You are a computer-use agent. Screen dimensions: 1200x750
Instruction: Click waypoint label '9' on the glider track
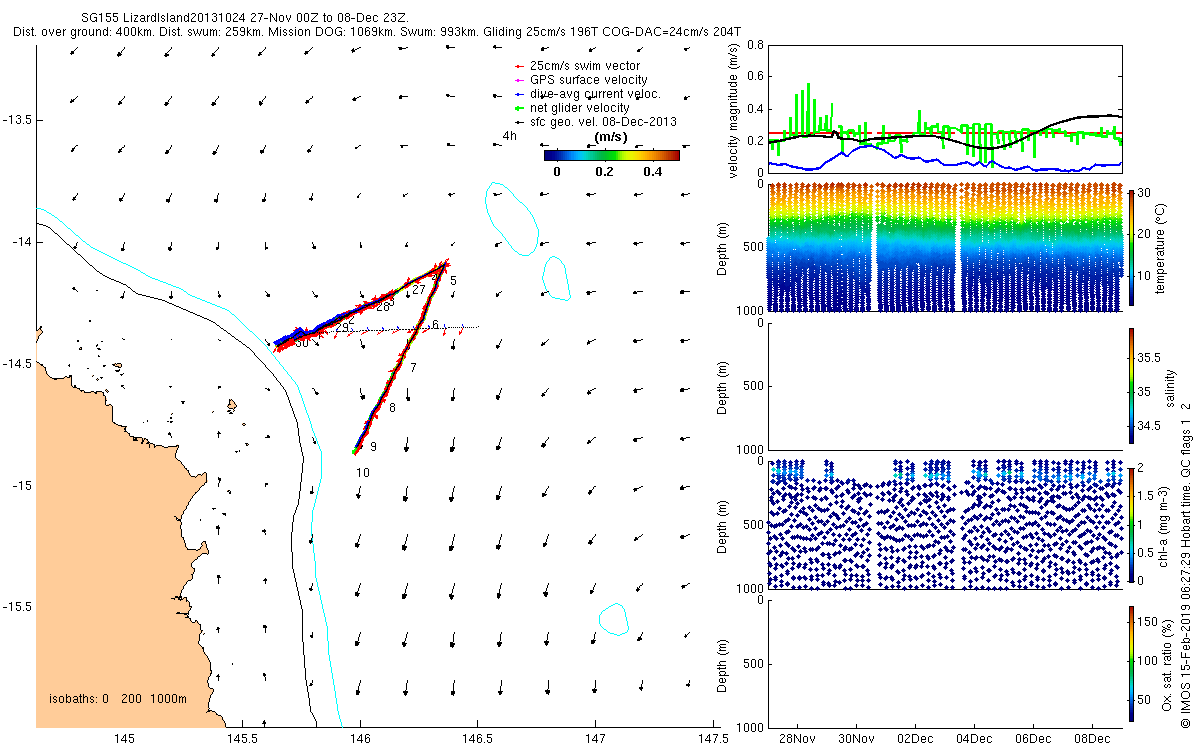coord(373,447)
